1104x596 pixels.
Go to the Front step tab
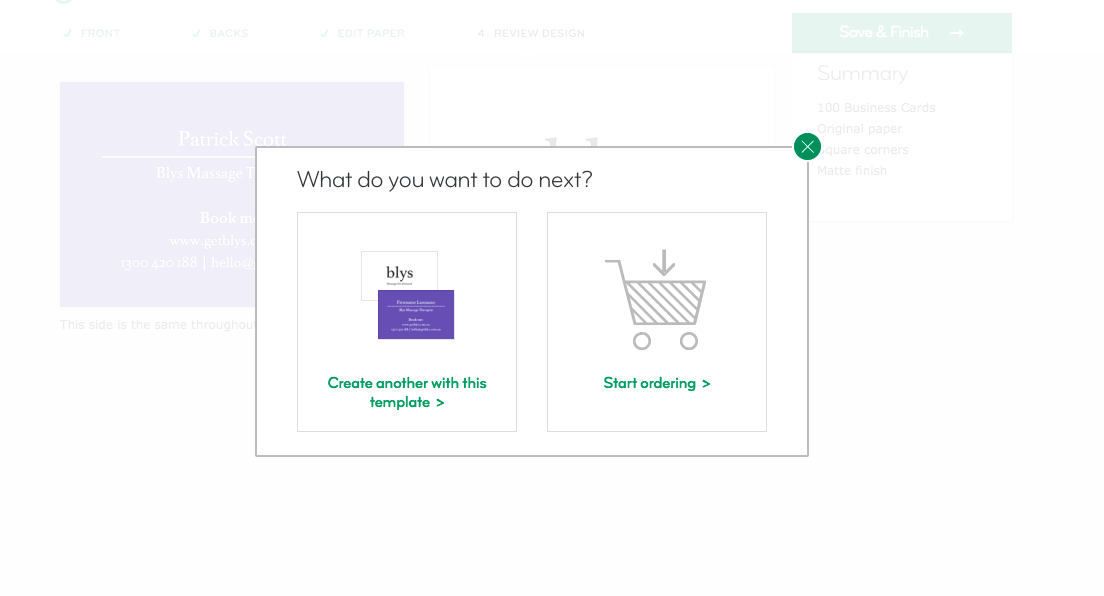(92, 33)
